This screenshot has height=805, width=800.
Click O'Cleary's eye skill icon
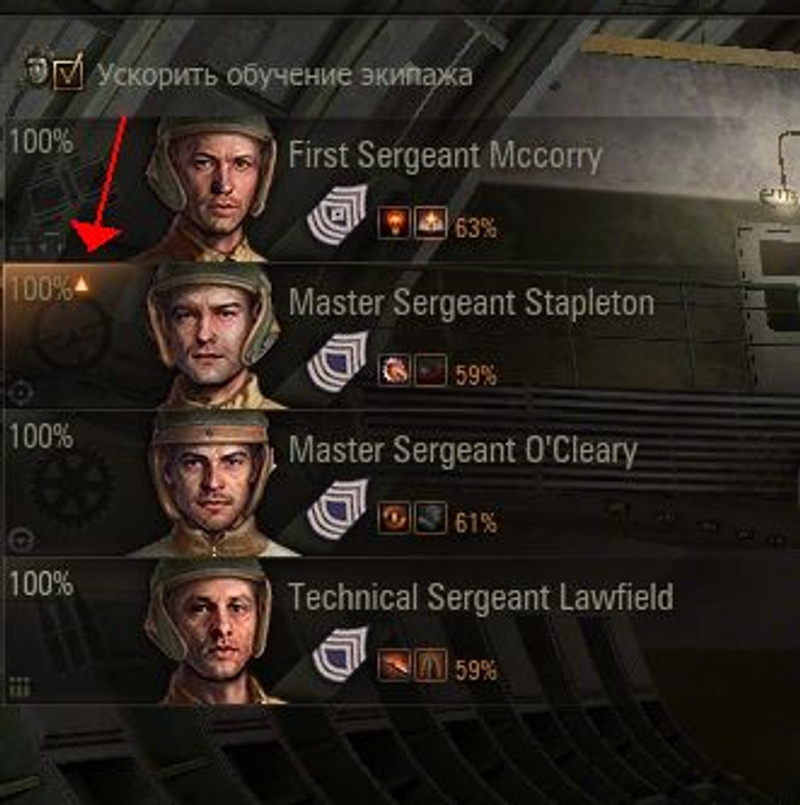tap(394, 518)
